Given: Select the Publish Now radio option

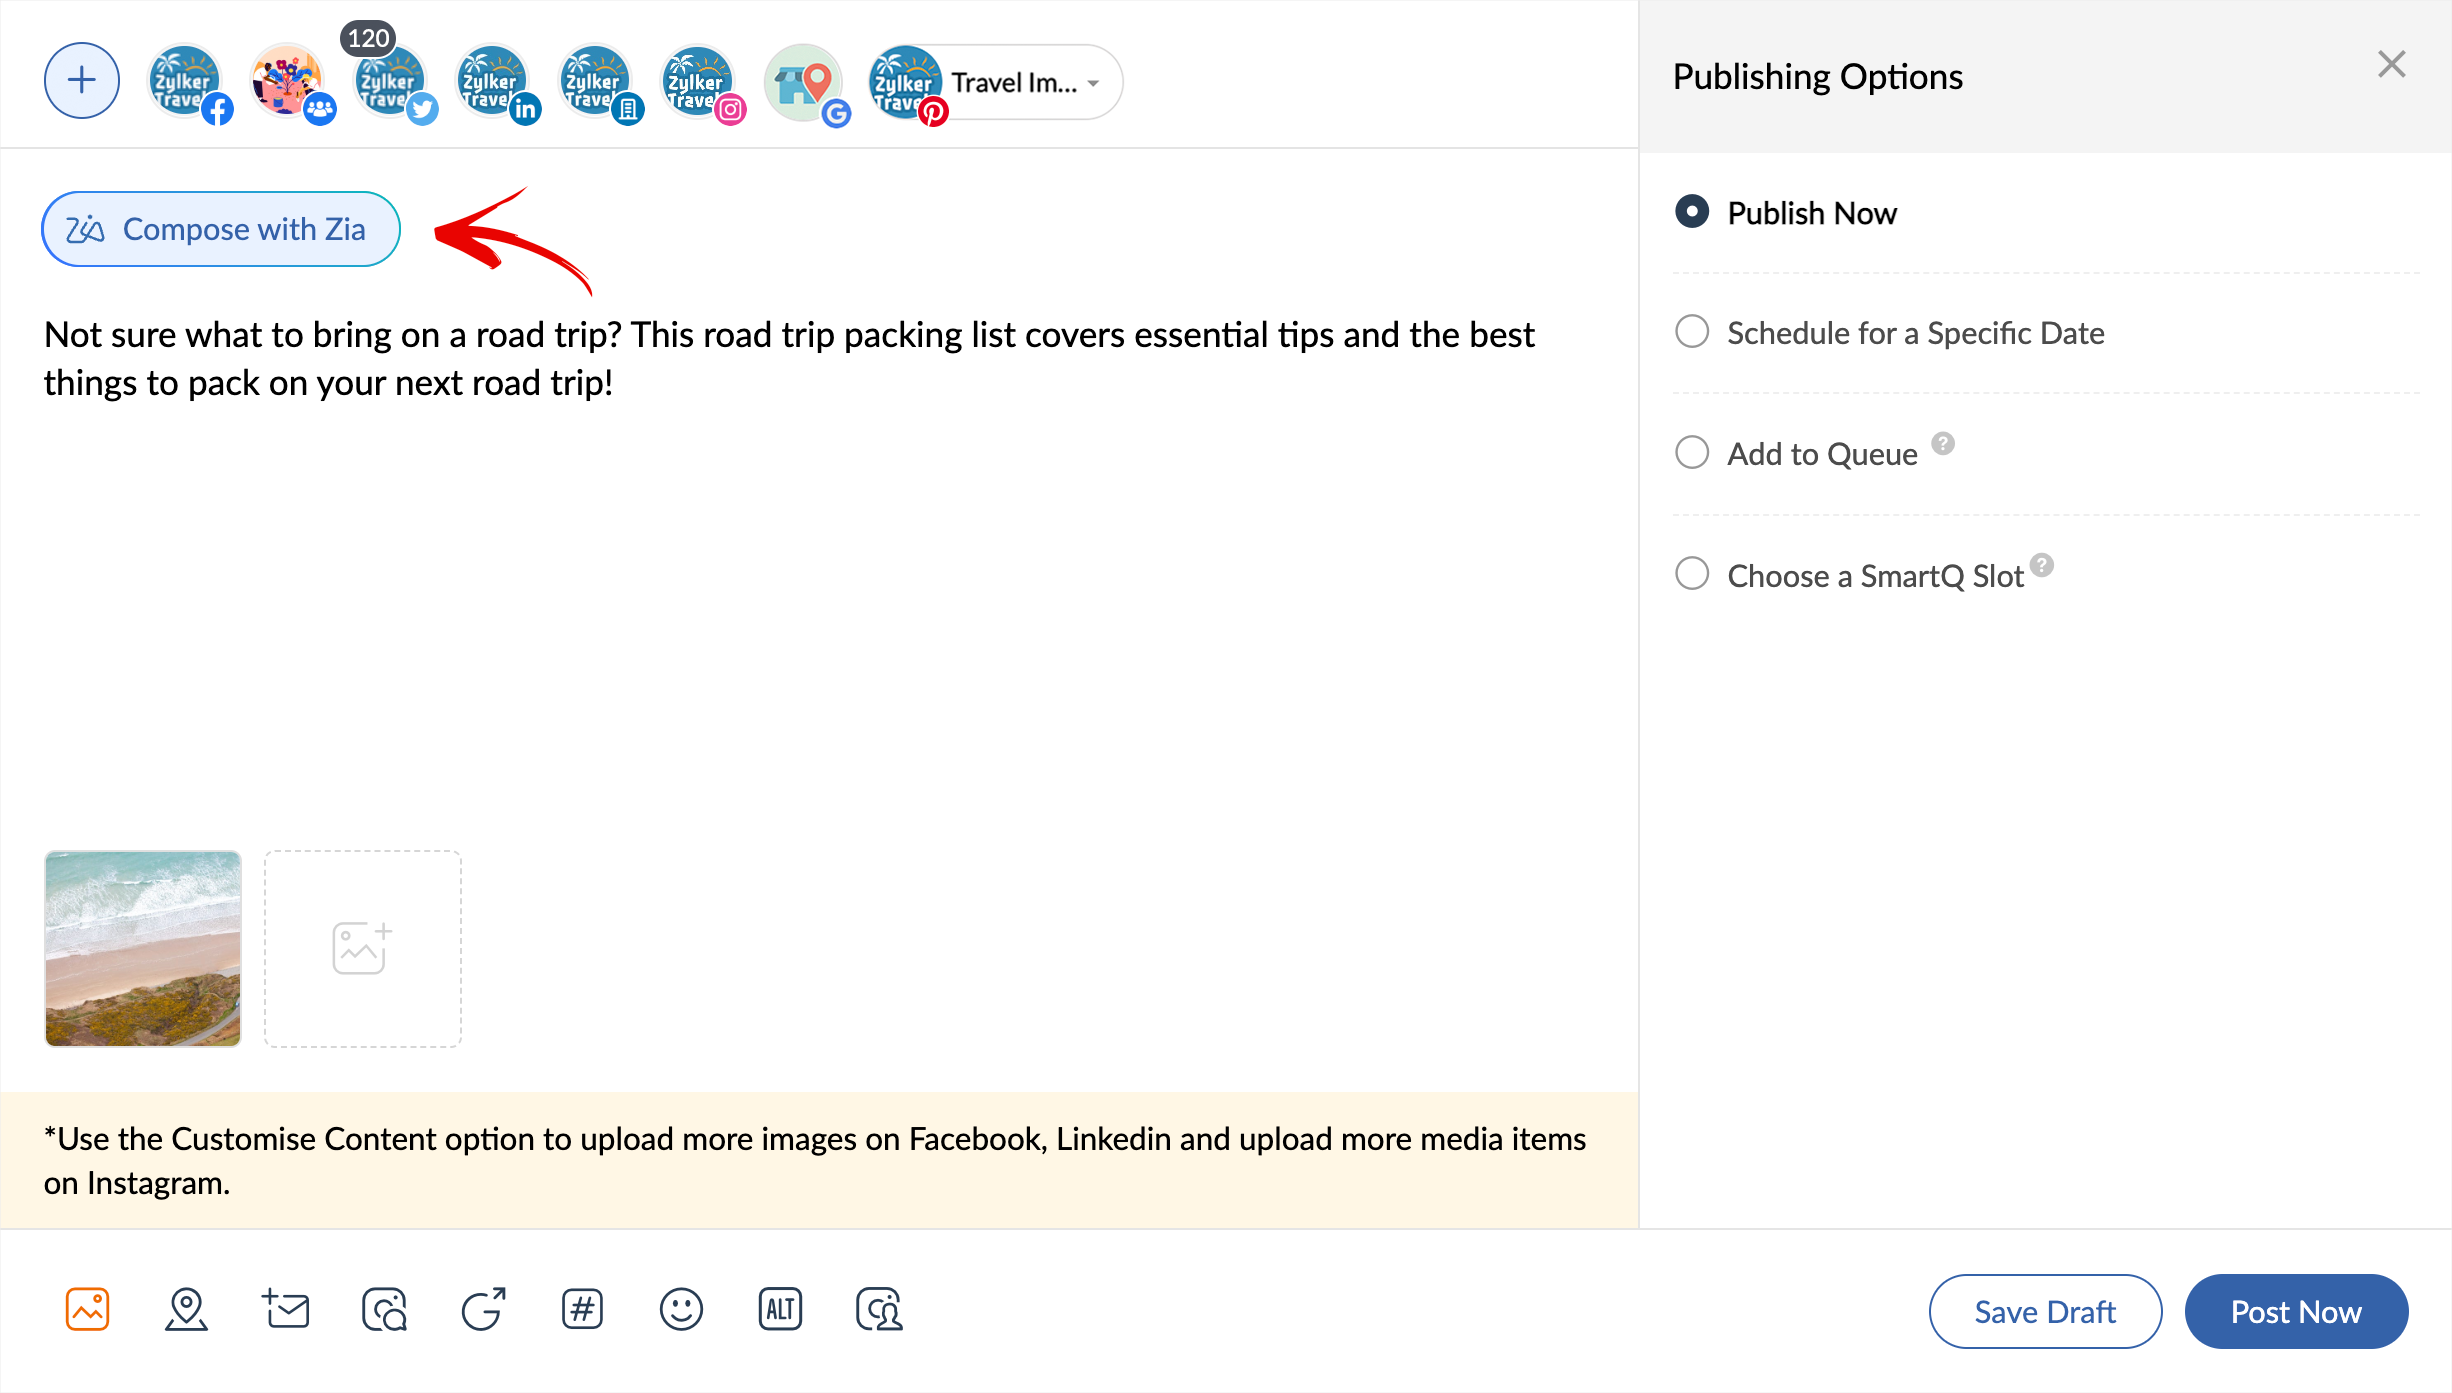Looking at the screenshot, I should (x=1692, y=212).
